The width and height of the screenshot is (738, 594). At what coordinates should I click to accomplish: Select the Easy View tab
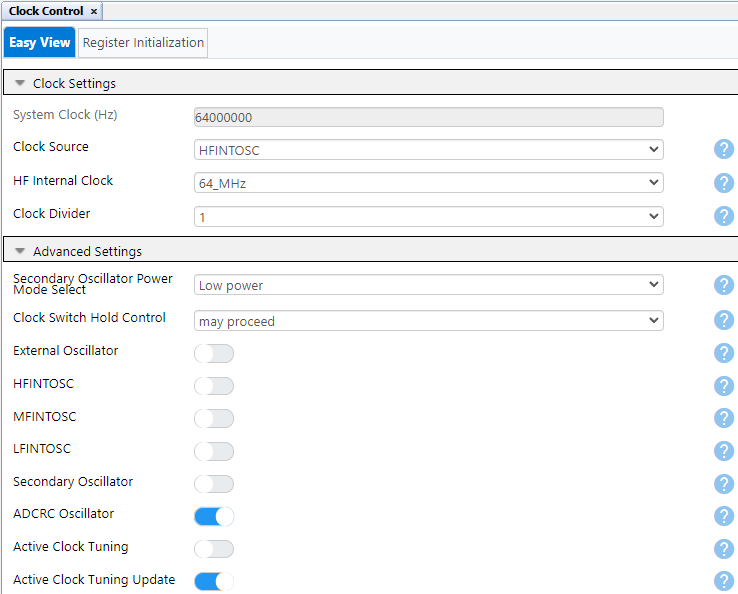coord(40,42)
